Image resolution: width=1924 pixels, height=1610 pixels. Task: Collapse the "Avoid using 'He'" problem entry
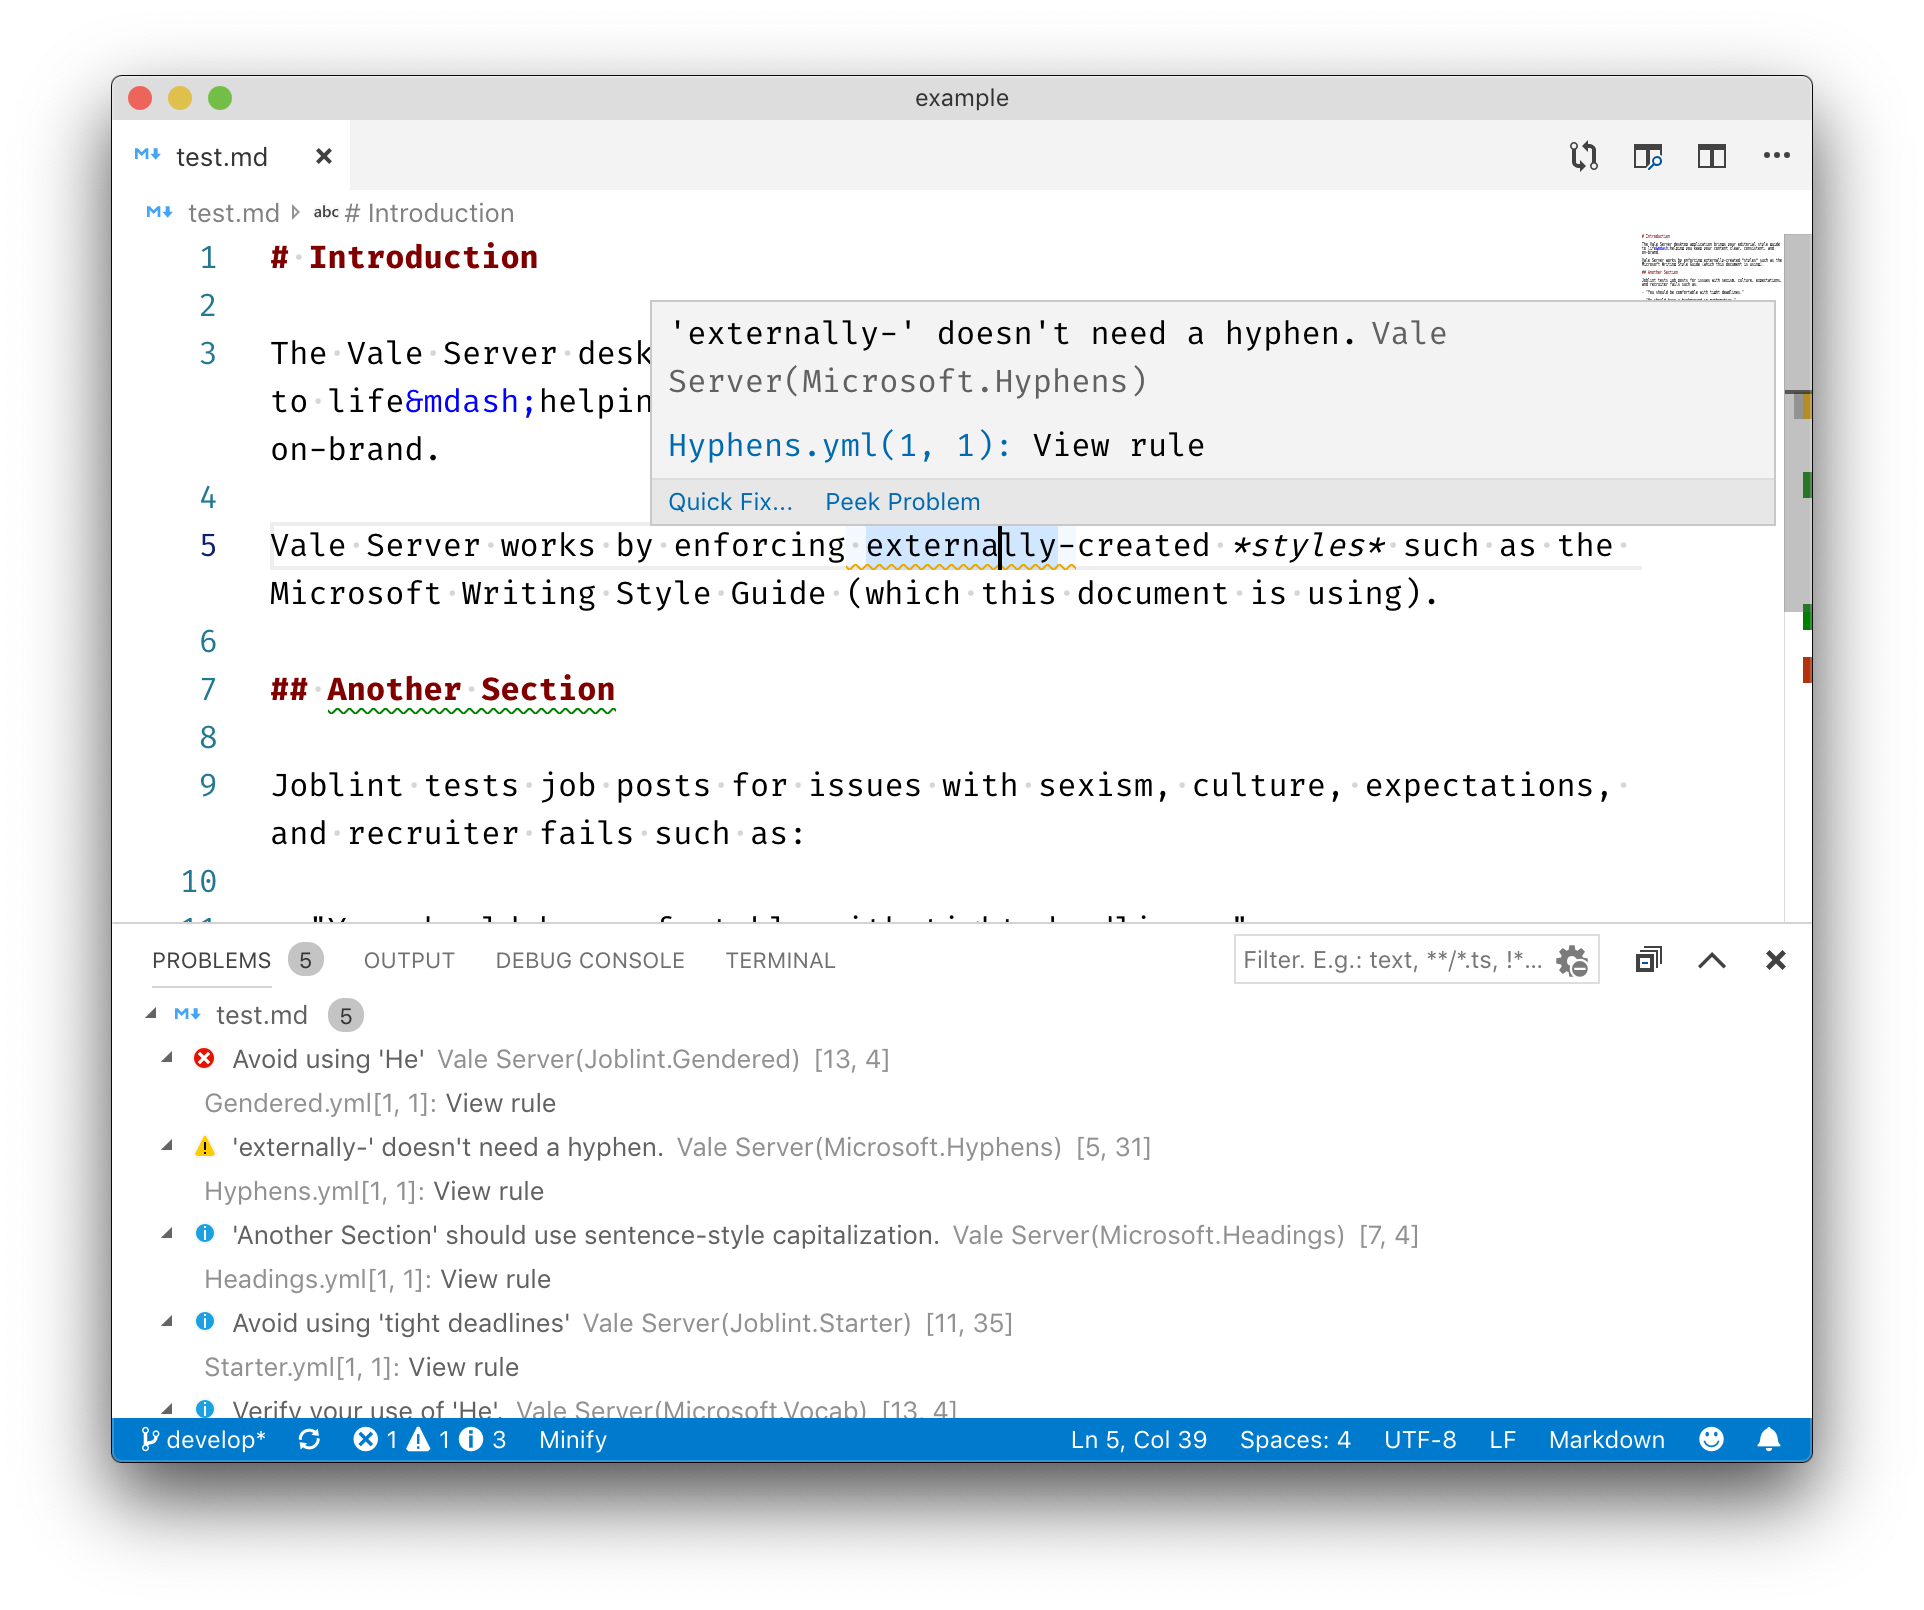[168, 1059]
